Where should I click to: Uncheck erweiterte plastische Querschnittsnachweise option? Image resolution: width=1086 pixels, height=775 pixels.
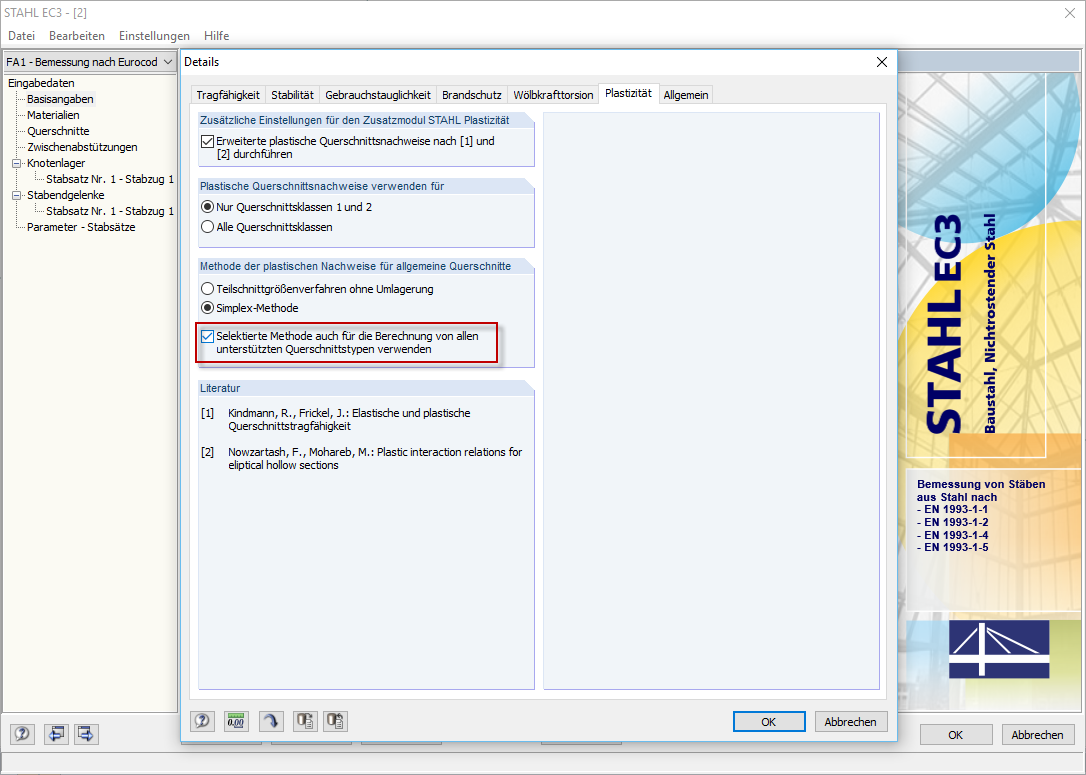[207, 141]
